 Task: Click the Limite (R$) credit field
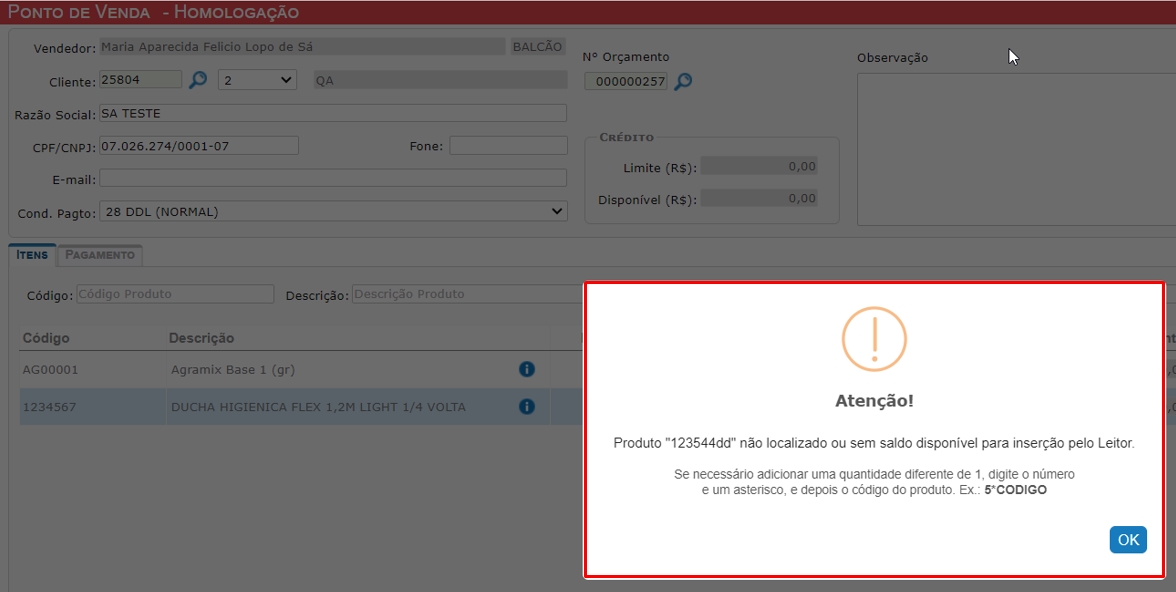[x=759, y=167]
